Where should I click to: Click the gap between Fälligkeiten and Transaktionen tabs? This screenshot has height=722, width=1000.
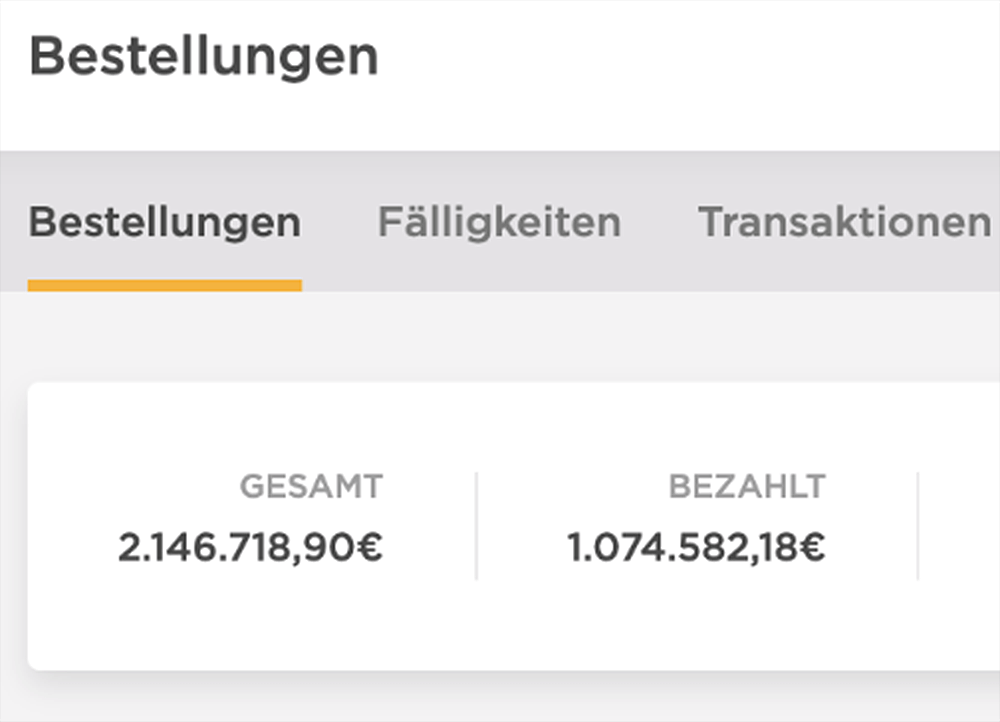click(x=659, y=222)
